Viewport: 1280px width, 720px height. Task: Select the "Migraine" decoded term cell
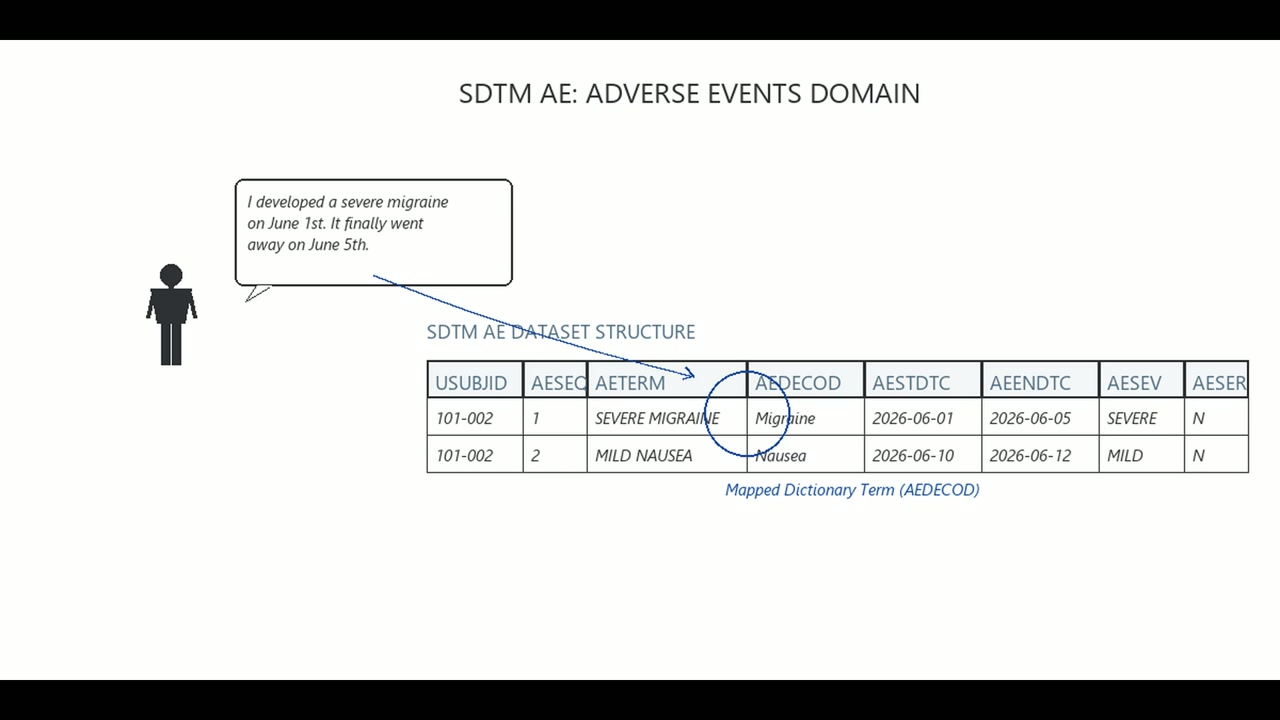pos(806,418)
